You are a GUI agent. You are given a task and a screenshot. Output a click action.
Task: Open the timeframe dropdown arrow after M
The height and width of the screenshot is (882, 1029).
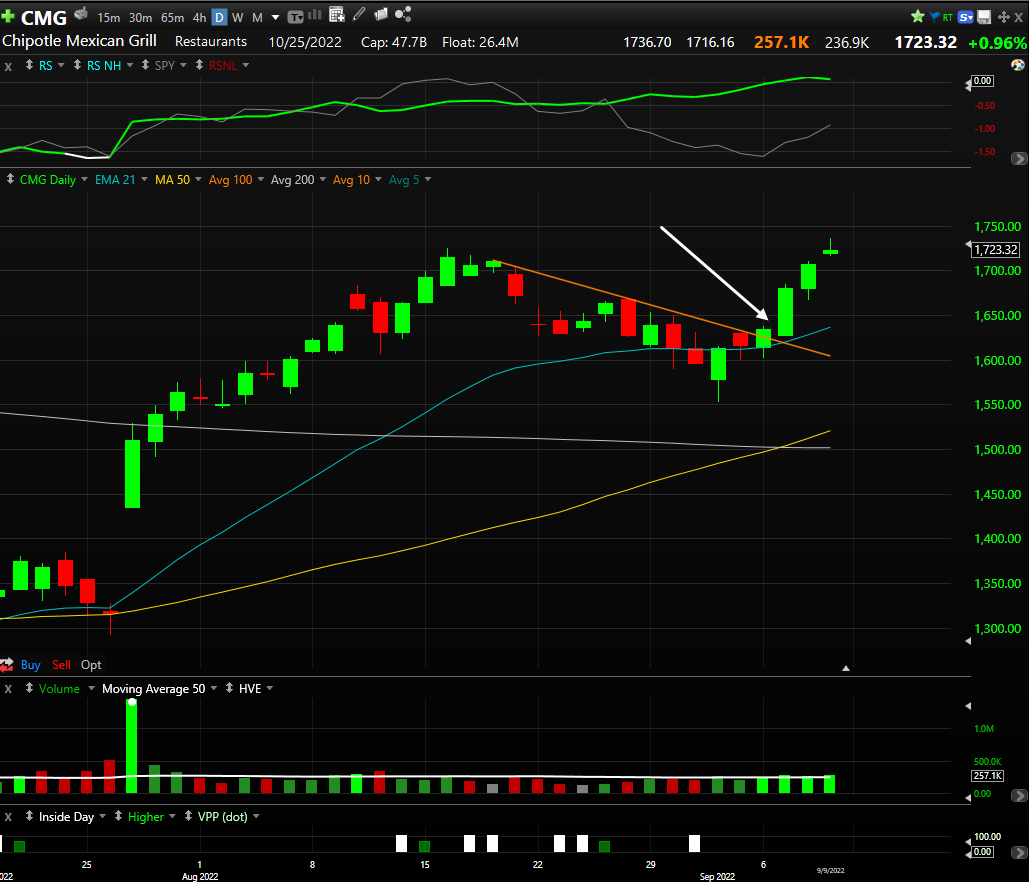(276, 18)
